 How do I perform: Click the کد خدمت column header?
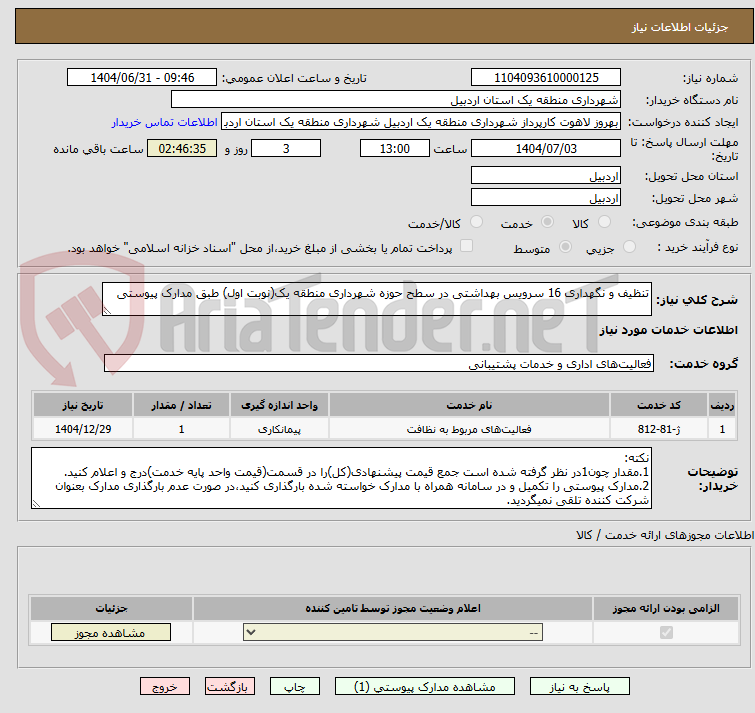coord(659,405)
